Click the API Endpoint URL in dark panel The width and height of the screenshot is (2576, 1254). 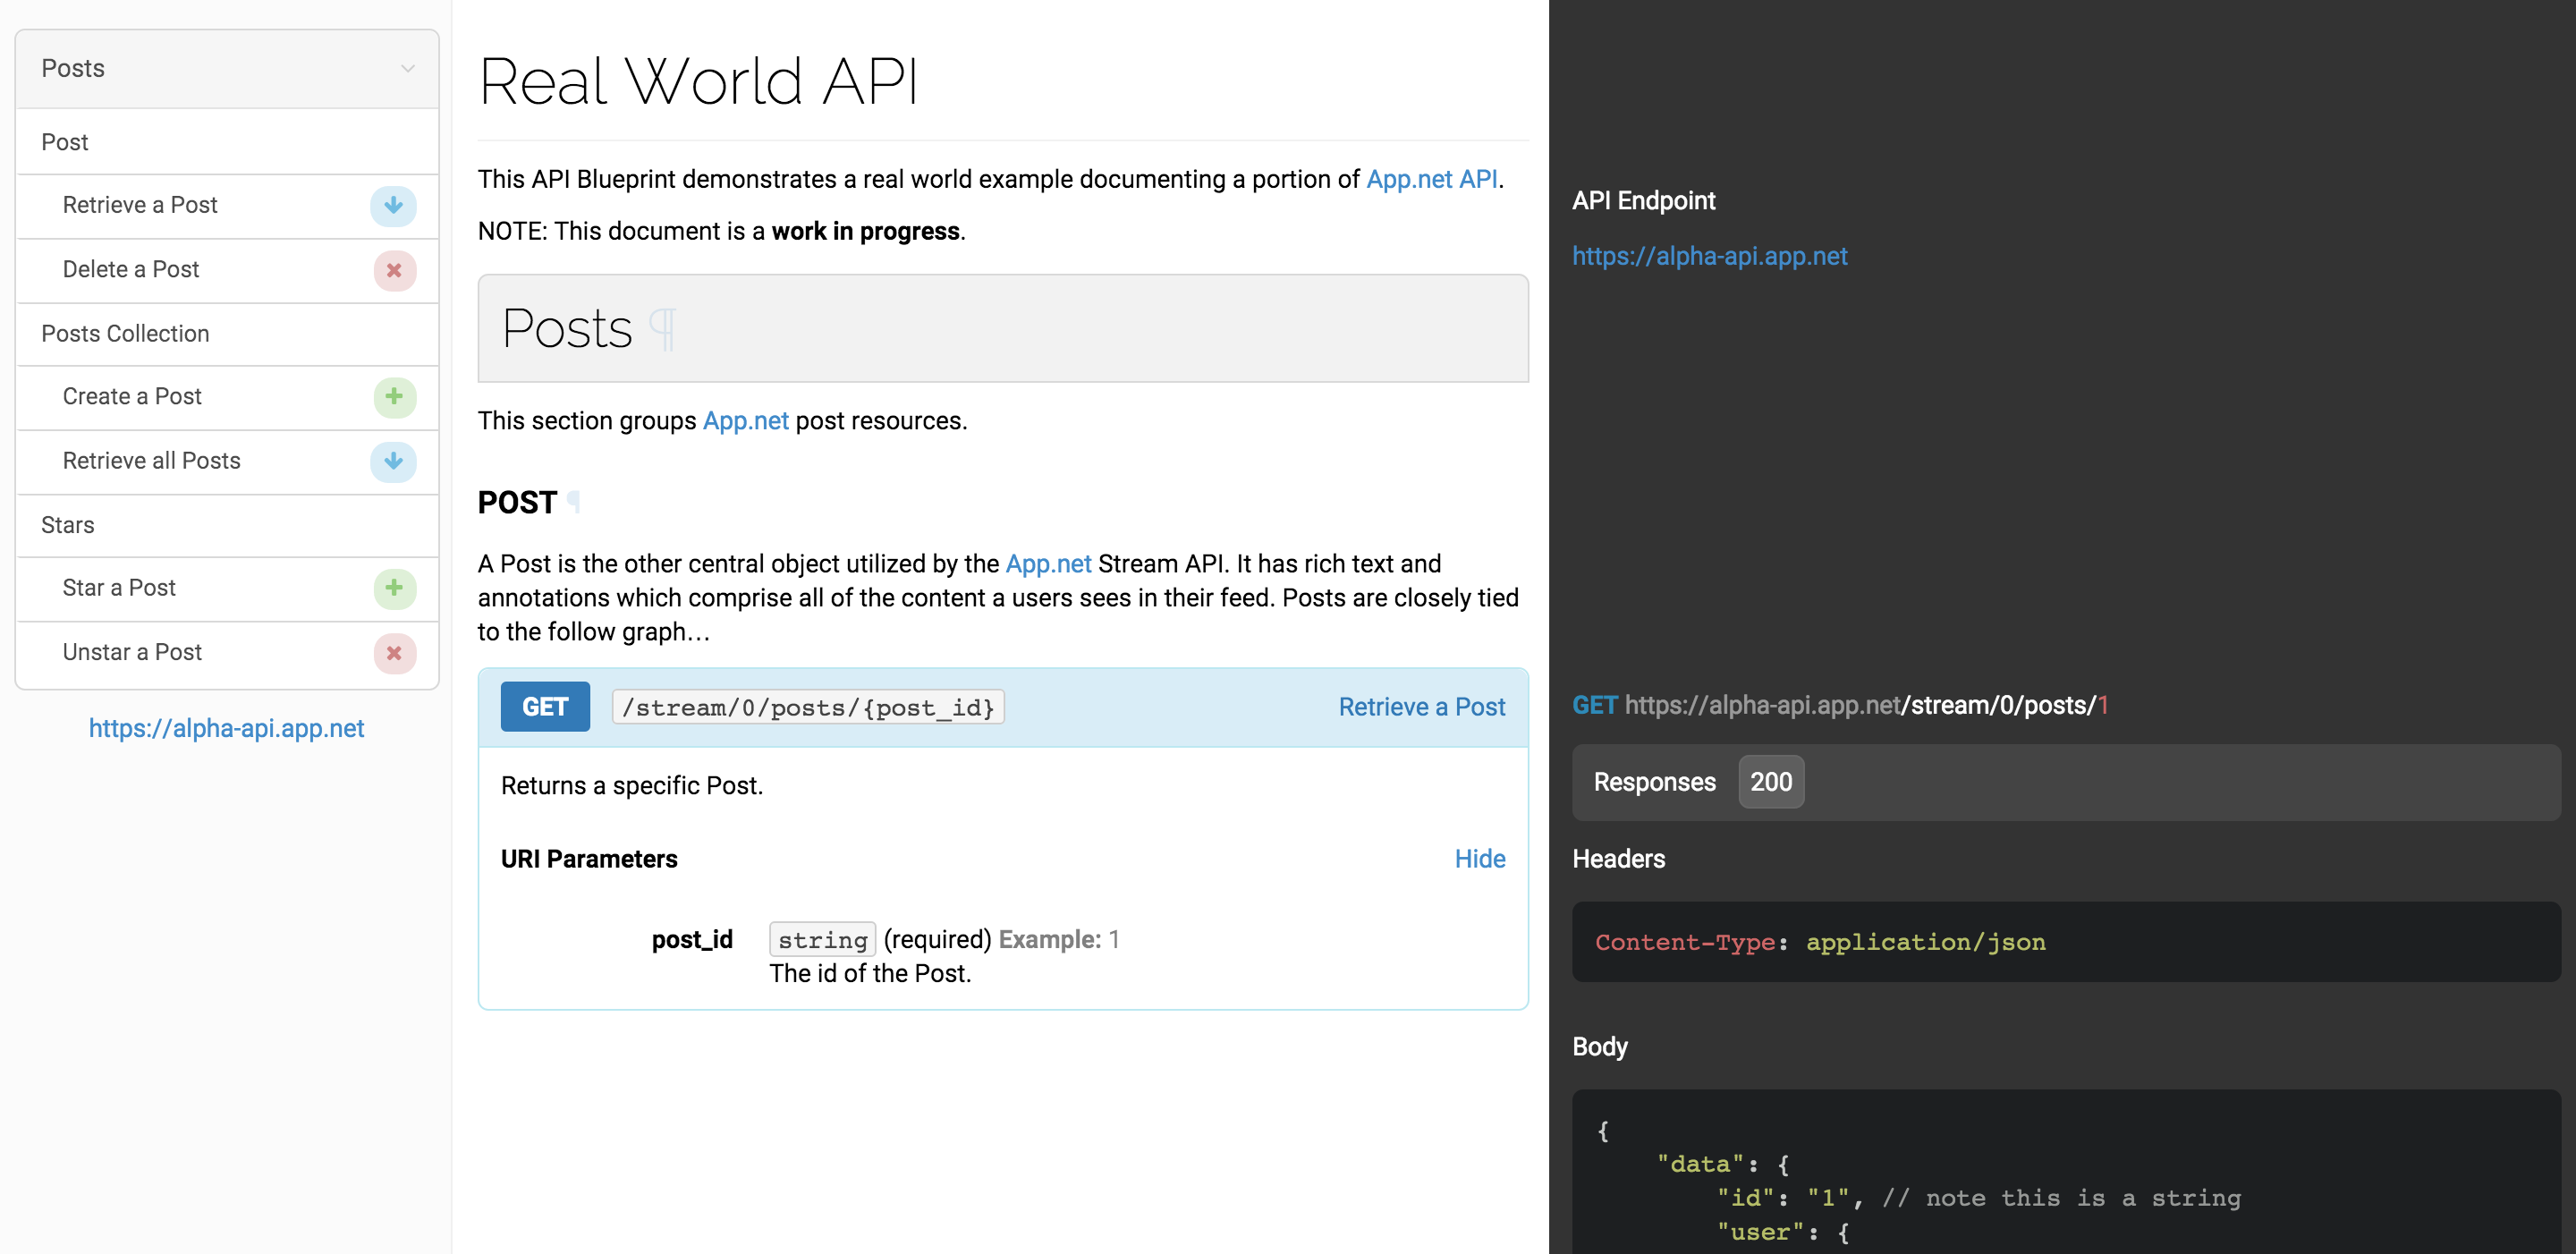(x=1709, y=256)
